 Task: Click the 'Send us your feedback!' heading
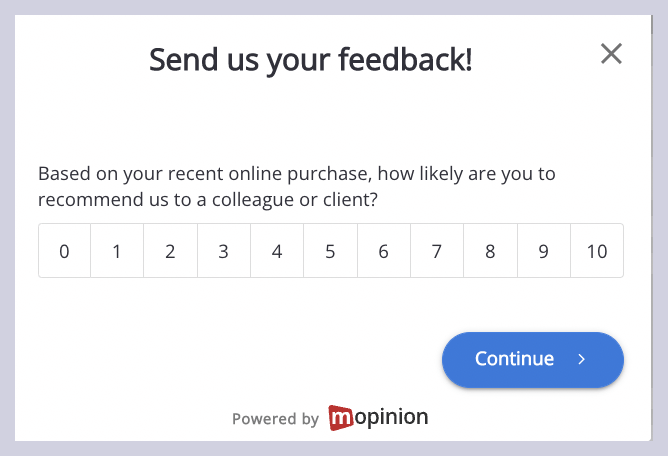tap(310, 60)
